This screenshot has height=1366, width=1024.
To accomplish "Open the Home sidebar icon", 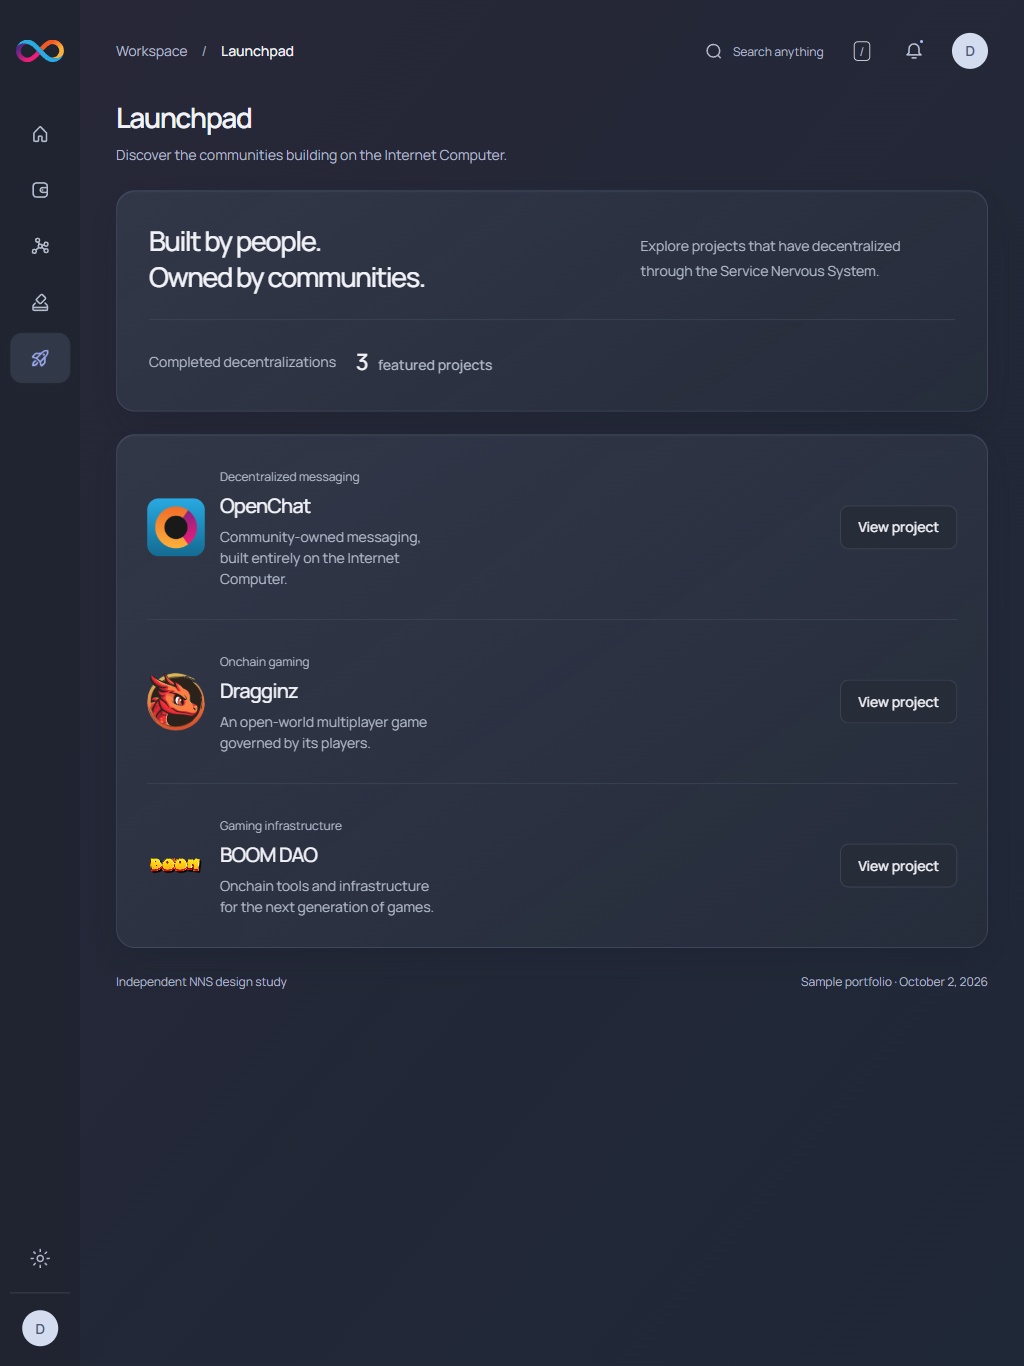I will tap(40, 134).
